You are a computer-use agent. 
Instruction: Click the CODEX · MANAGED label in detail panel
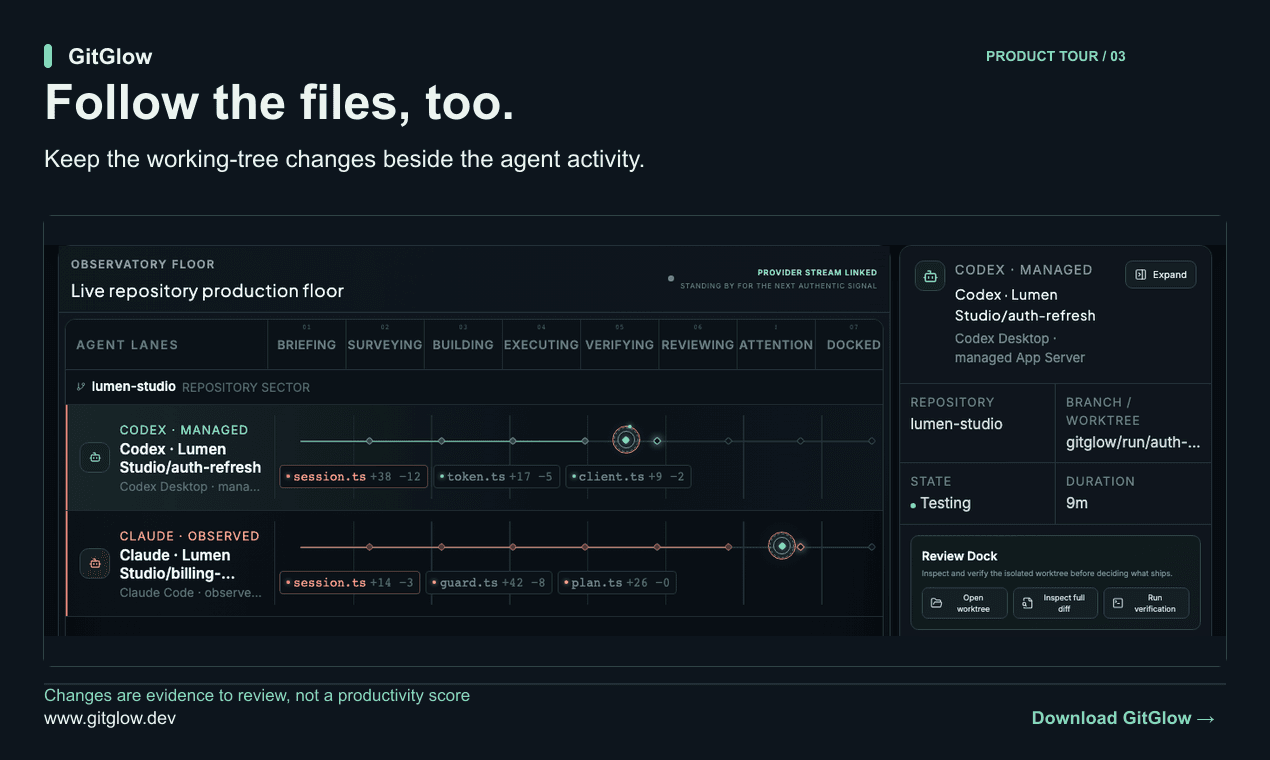tap(1024, 270)
